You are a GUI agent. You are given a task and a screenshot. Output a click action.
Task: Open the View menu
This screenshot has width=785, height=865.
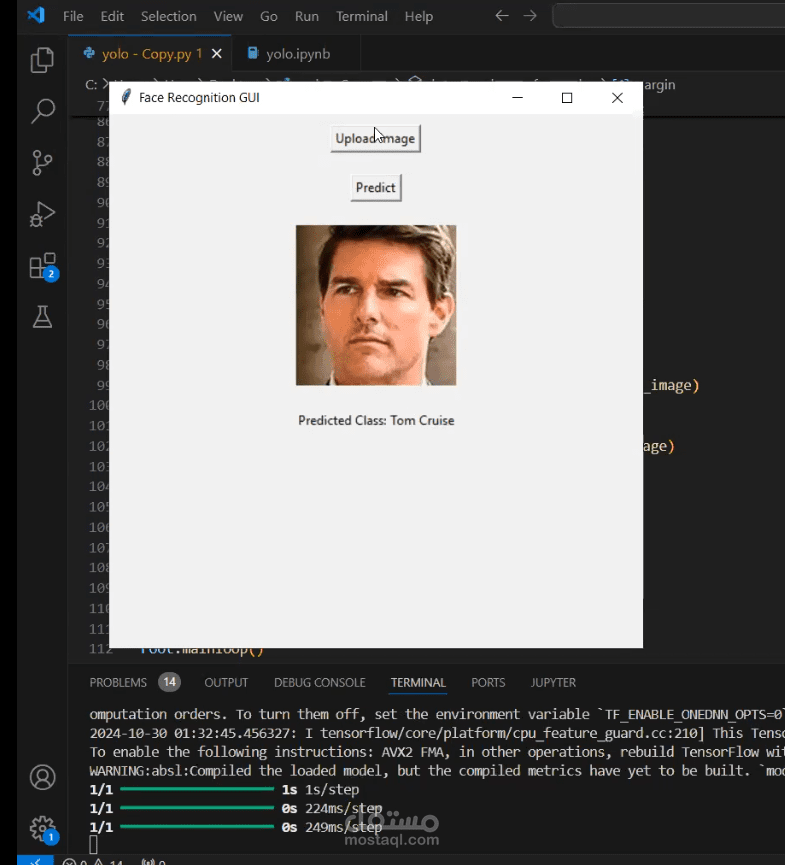(x=228, y=17)
